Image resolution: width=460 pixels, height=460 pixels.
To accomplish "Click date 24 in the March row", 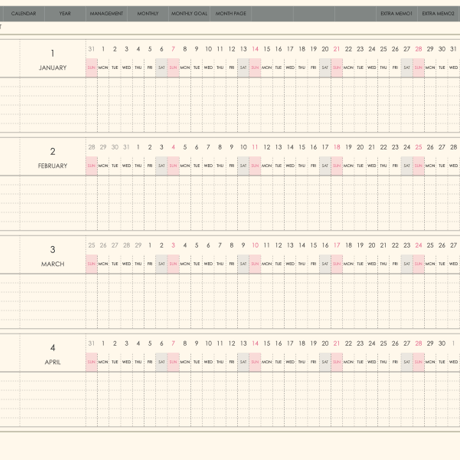I will 419,245.
